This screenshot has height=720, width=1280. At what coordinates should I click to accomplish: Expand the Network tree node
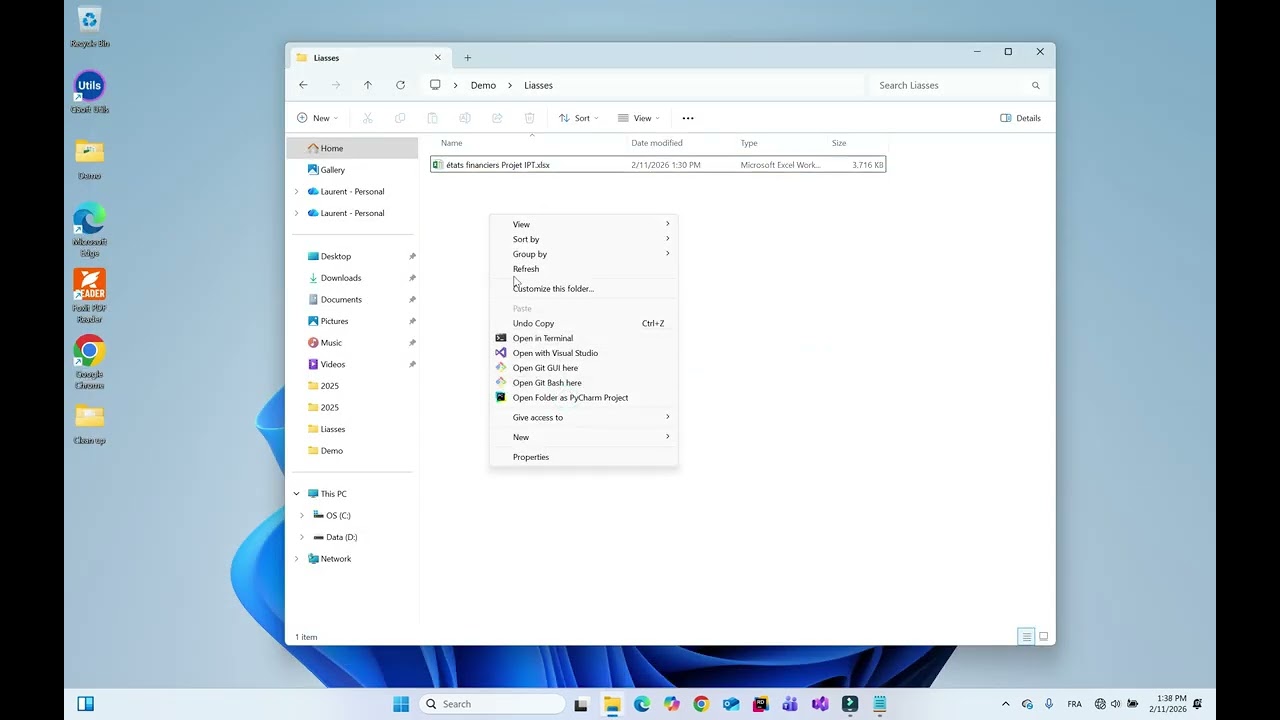(x=296, y=559)
